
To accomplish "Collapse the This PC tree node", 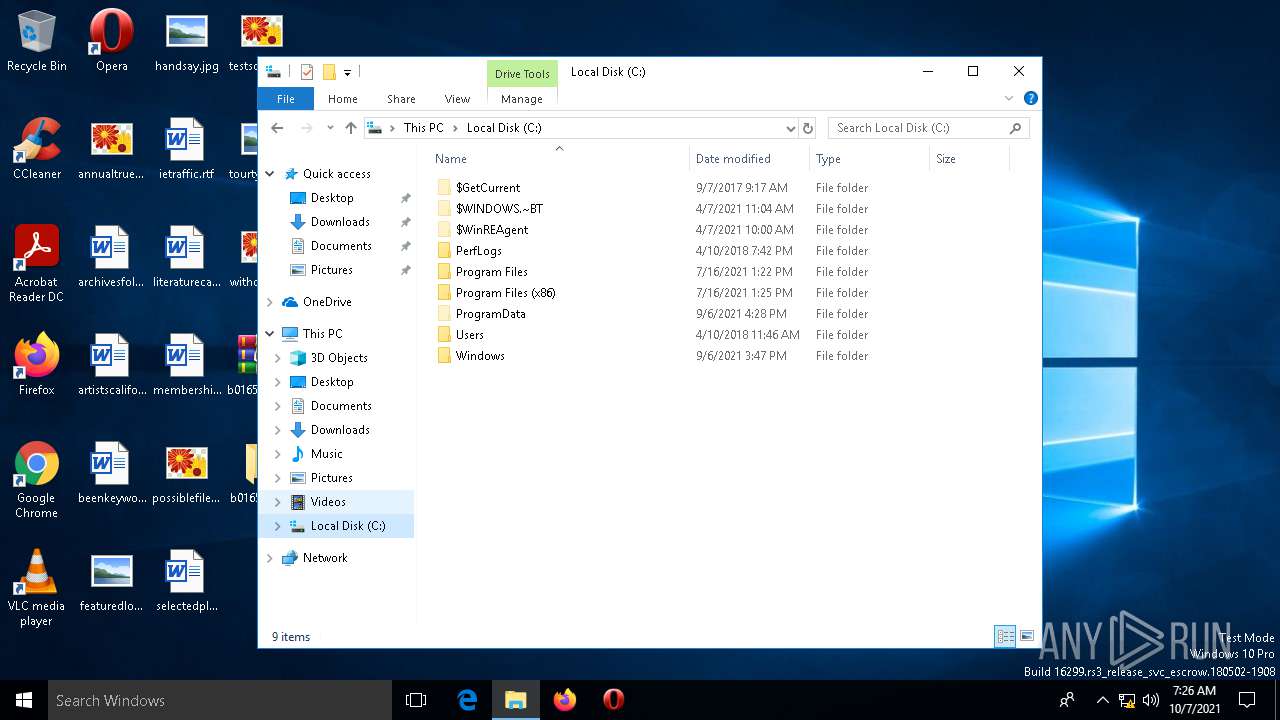I will [270, 334].
